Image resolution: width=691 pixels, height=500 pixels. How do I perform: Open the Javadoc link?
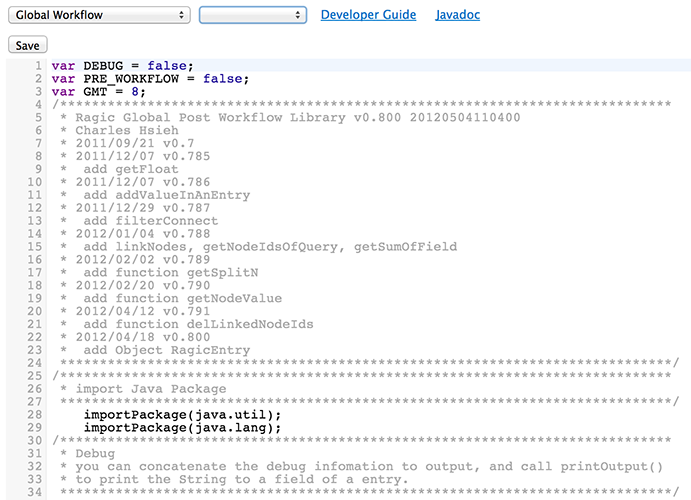pyautogui.click(x=457, y=15)
